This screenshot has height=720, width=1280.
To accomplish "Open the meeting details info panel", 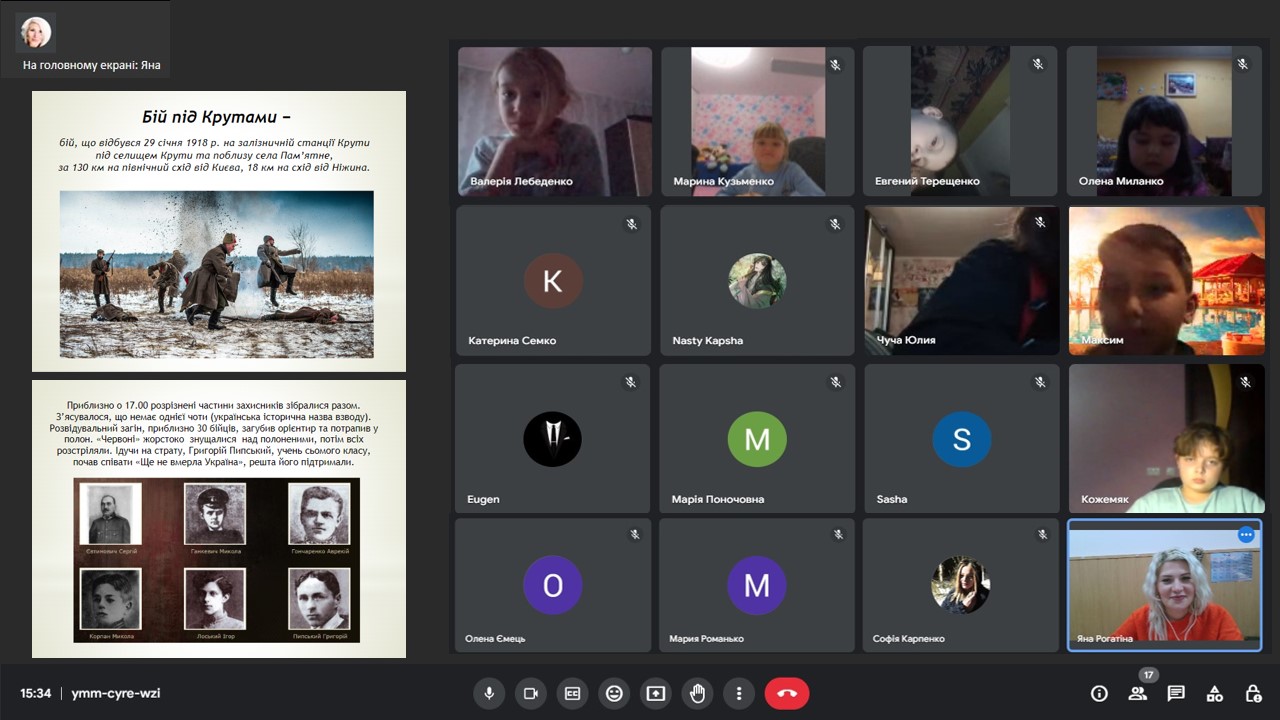I will point(1099,693).
